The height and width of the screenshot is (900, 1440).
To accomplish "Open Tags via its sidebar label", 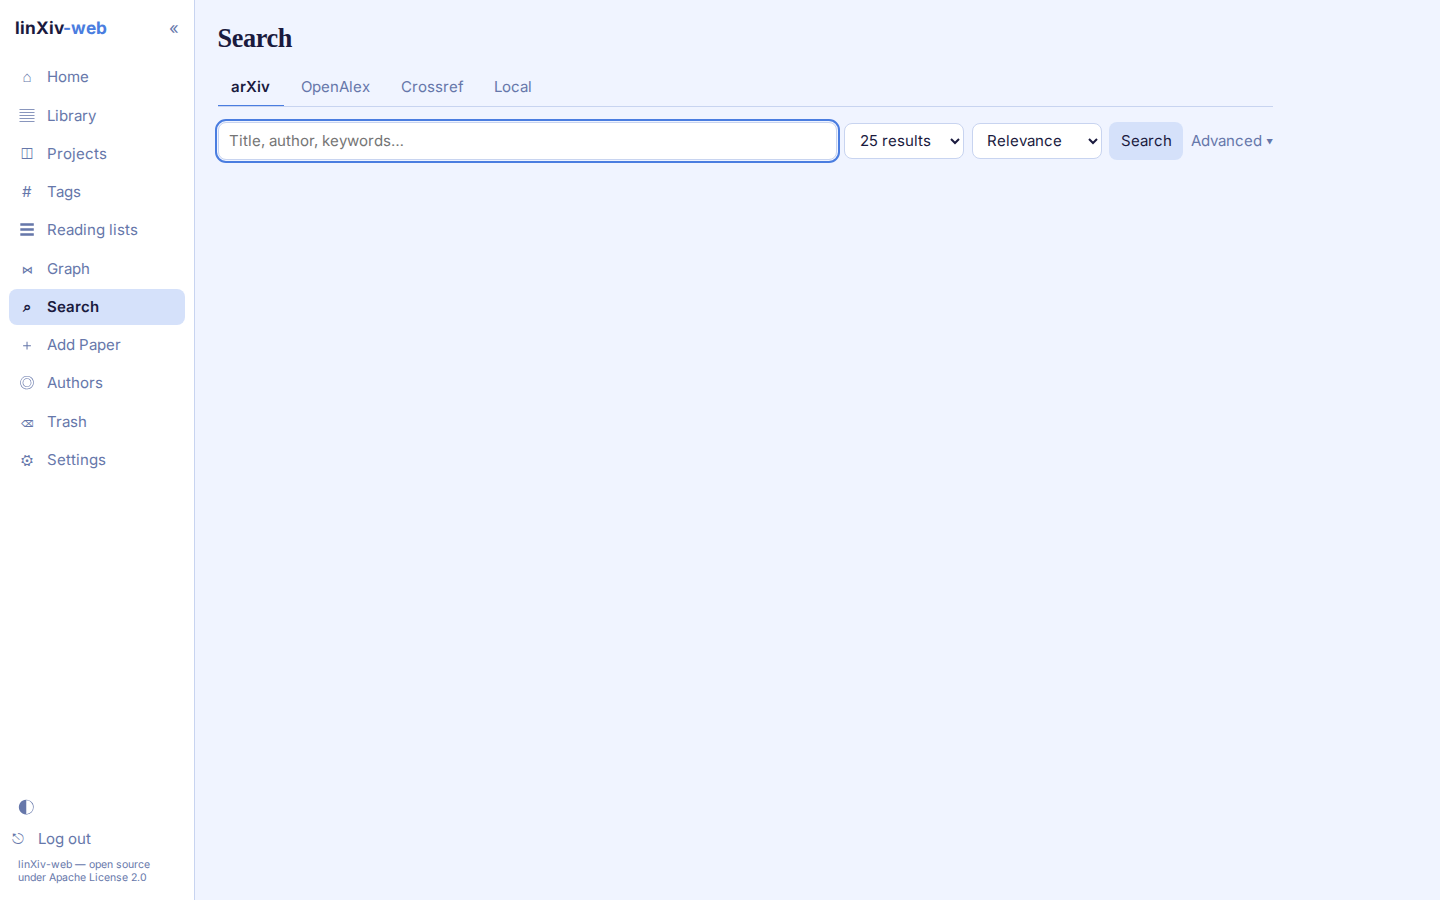I will coord(64,192).
